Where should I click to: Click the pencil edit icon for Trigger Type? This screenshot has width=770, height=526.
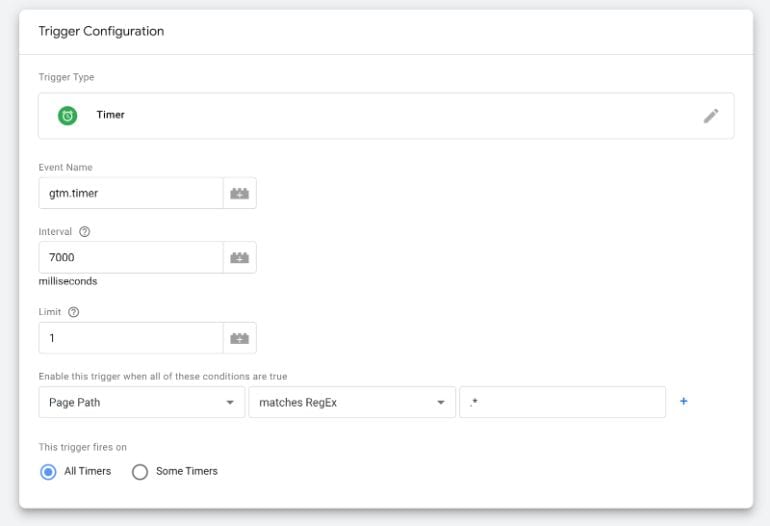coord(711,116)
